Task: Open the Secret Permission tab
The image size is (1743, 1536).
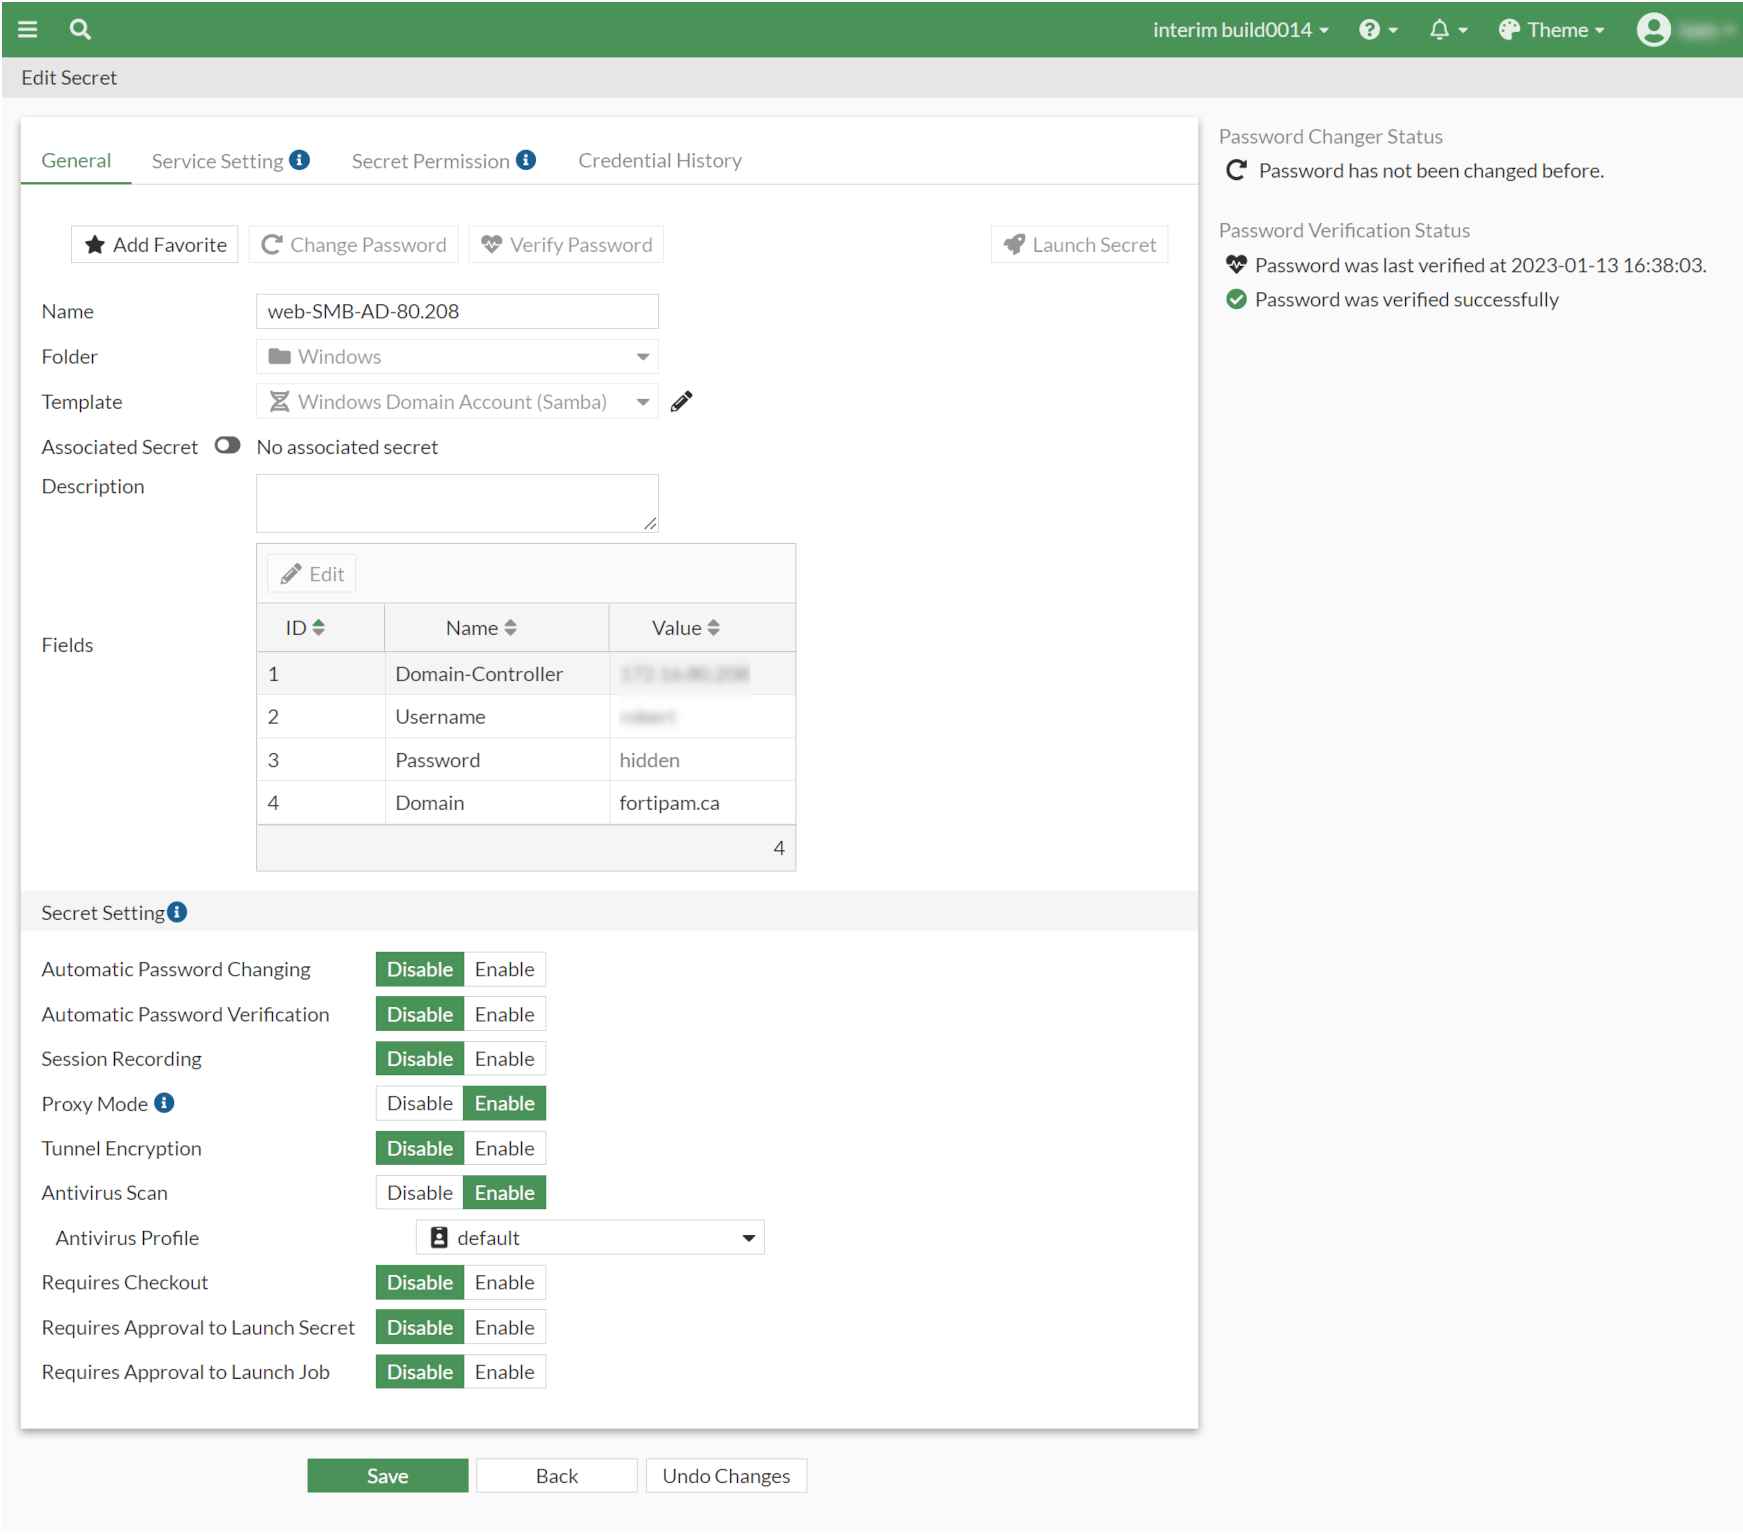Action: 430,160
